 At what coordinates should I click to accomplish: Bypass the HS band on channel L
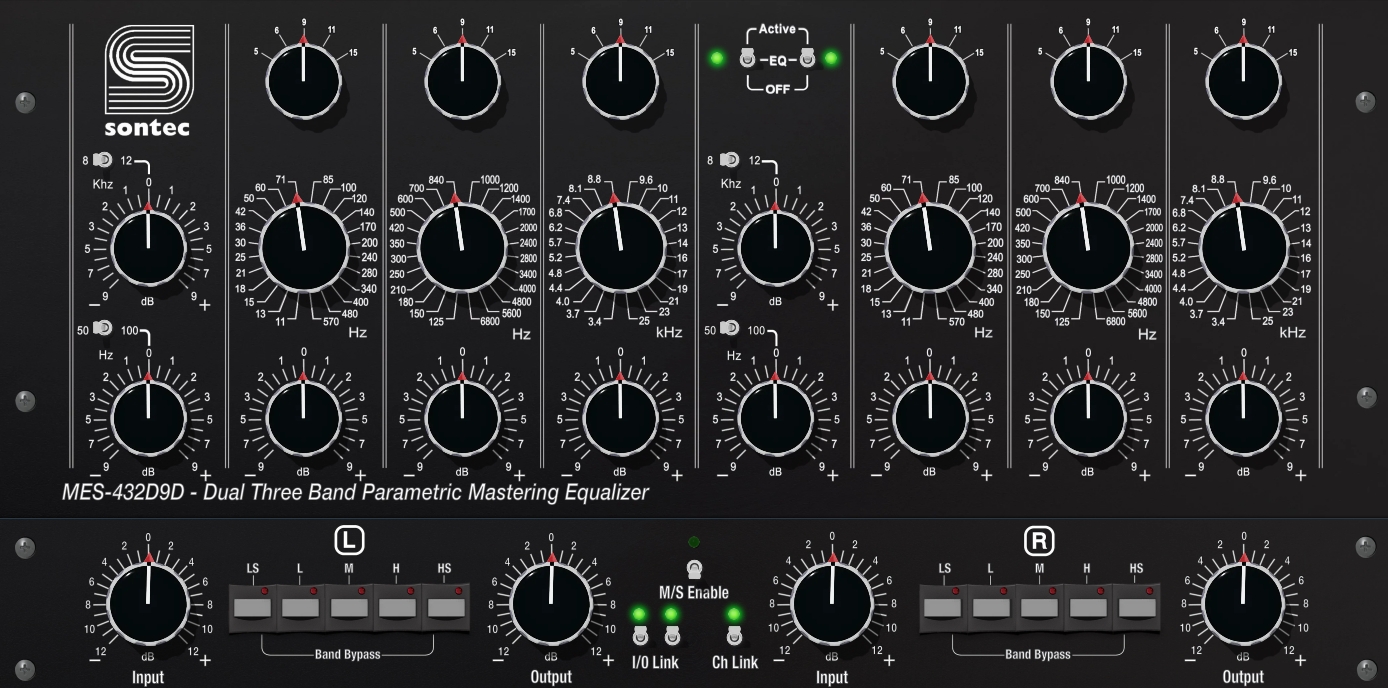tap(444, 606)
